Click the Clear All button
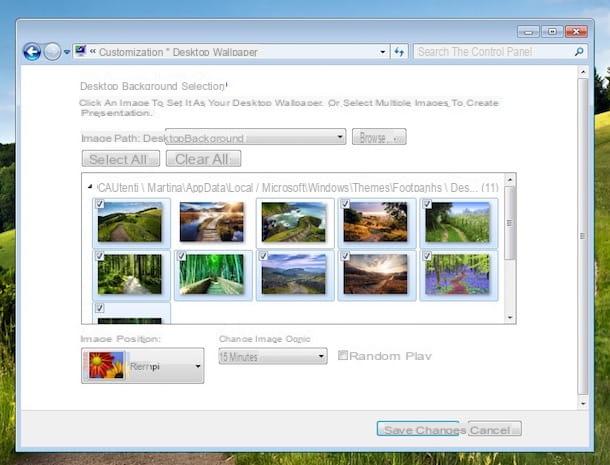The image size is (610, 465). [203, 159]
